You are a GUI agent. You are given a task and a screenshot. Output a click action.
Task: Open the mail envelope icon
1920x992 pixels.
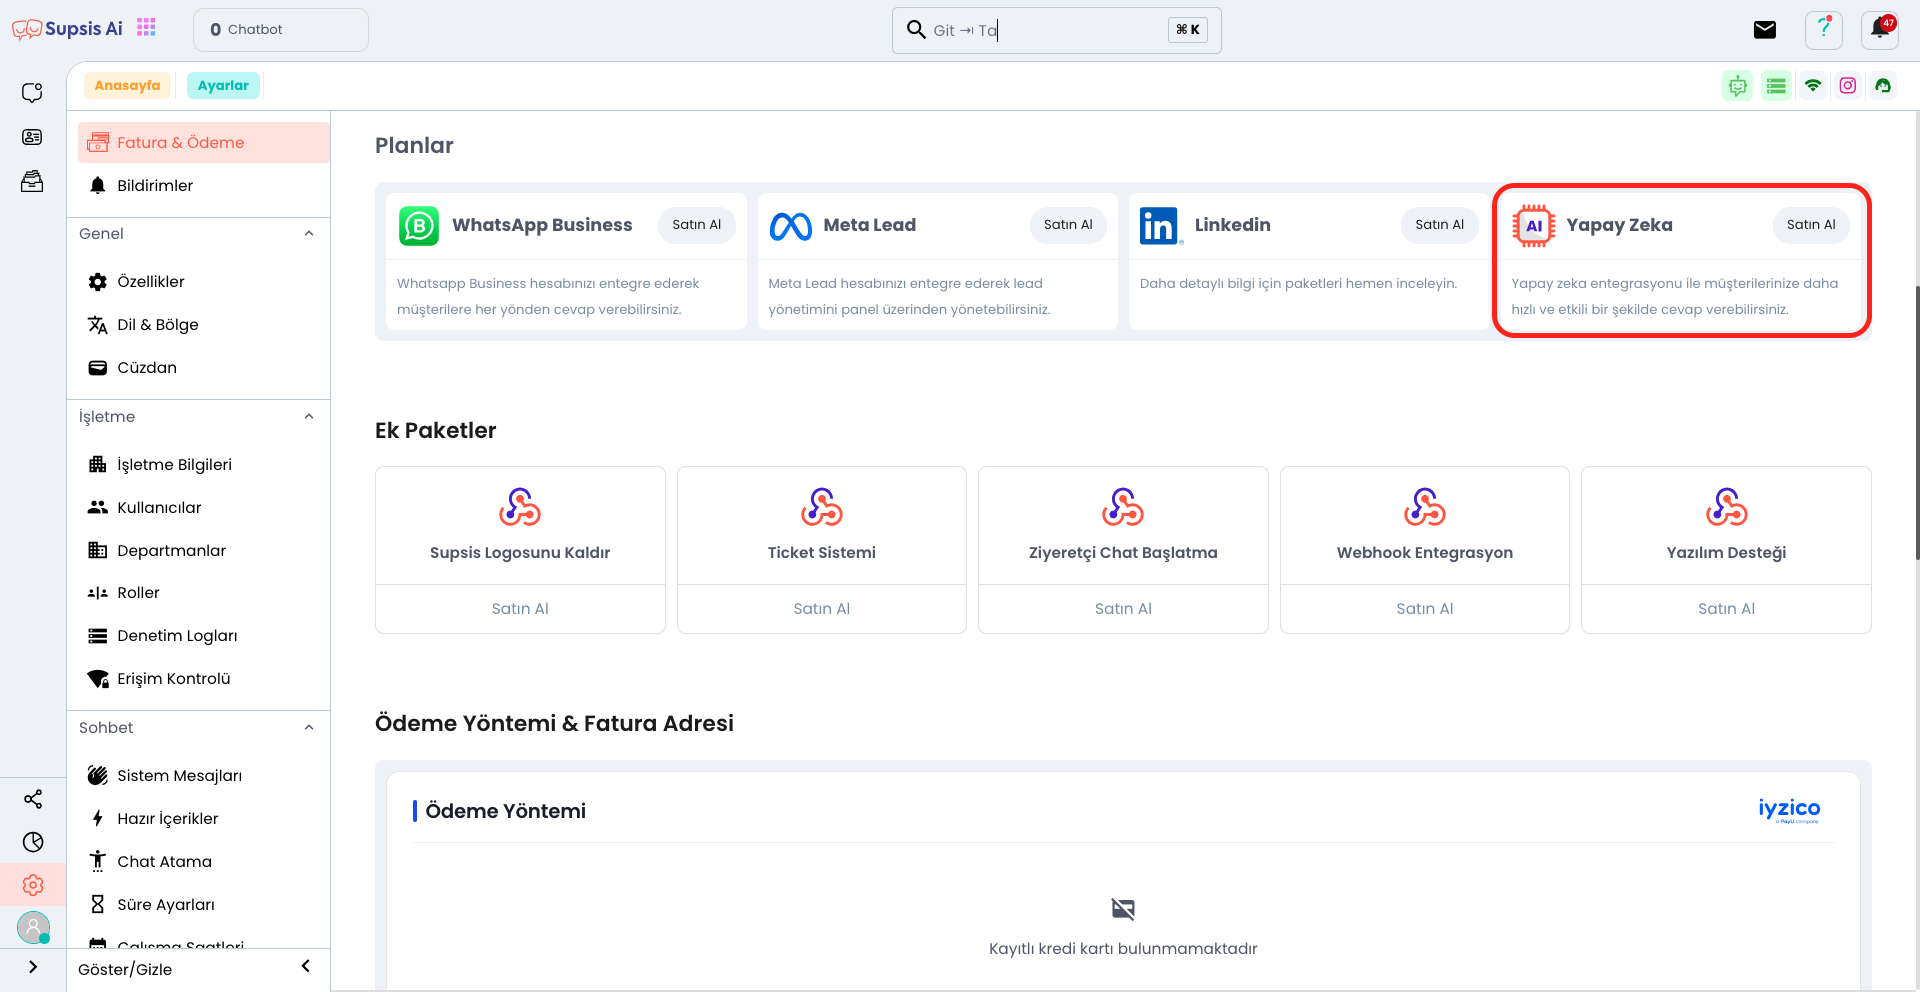1765,30
